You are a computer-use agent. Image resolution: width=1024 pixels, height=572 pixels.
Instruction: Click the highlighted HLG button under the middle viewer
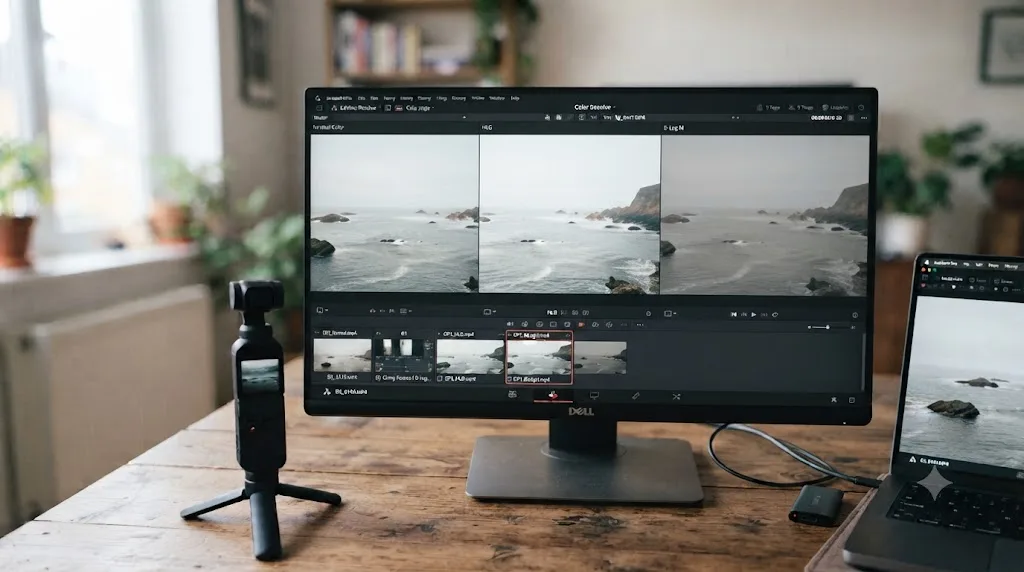click(x=552, y=313)
